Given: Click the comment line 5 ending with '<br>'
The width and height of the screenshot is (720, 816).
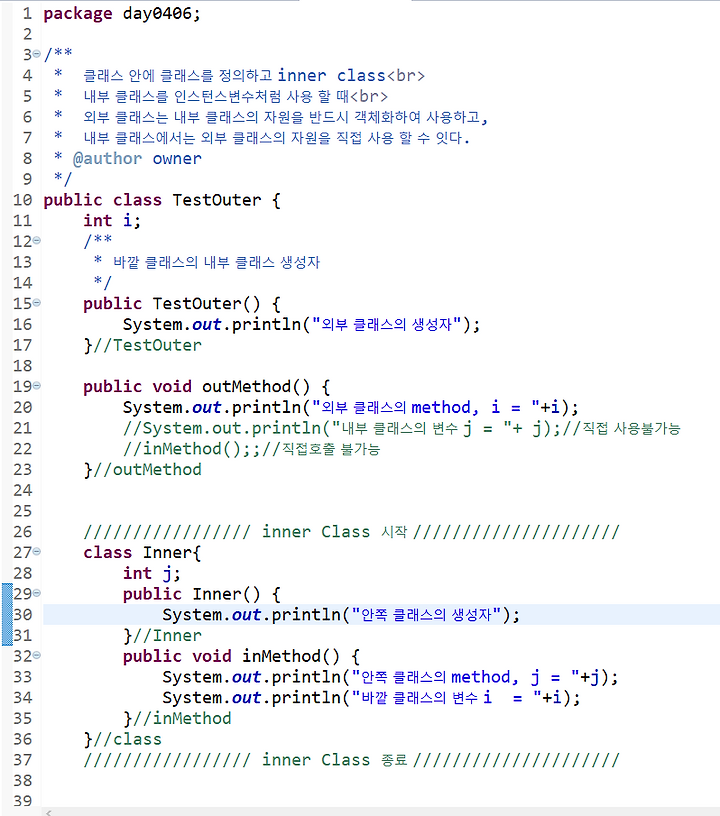Looking at the screenshot, I should coord(236,97).
